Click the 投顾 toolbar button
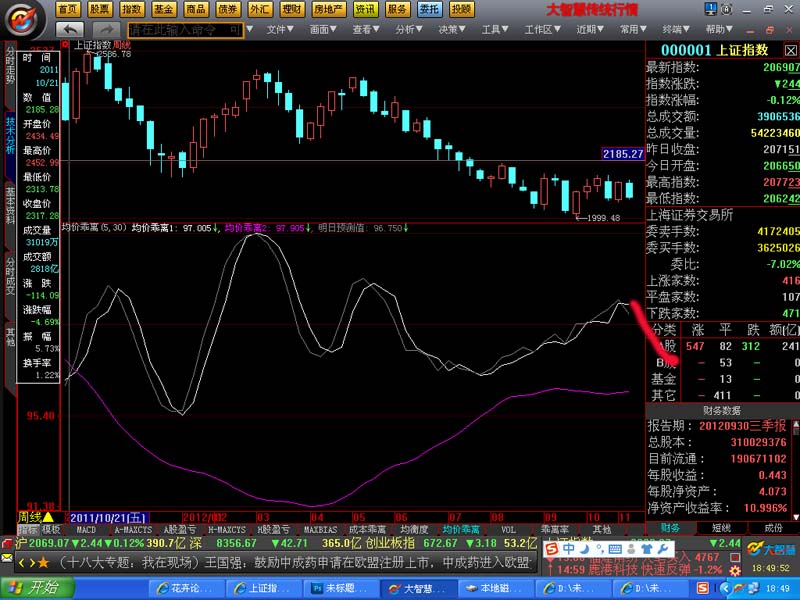This screenshot has width=800, height=600. tap(461, 9)
